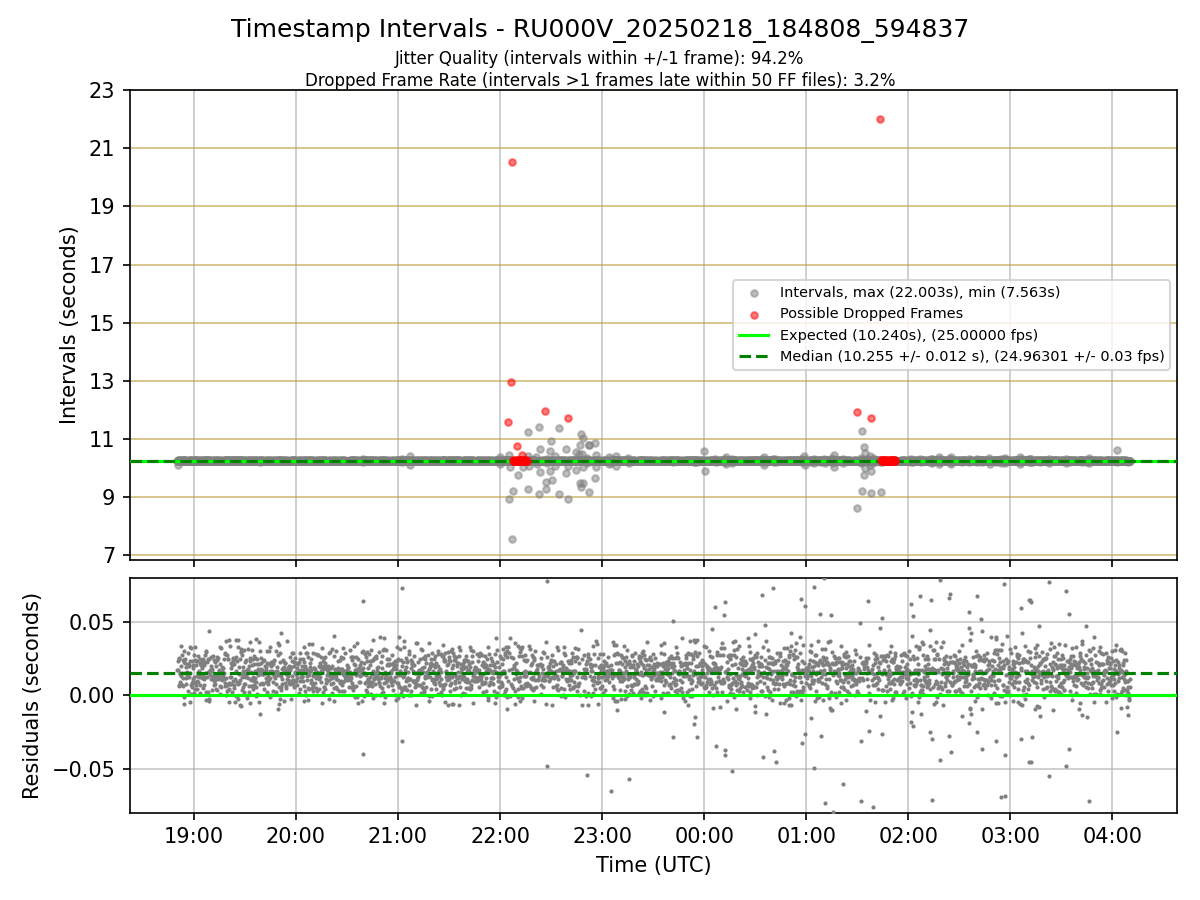
Task: Click the "19:00" x-axis tick label
Action: pos(193,835)
